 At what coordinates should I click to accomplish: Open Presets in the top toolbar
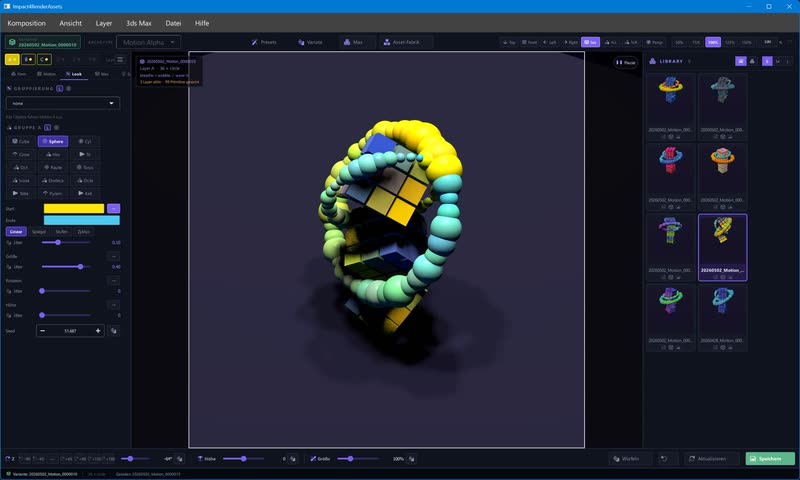pos(264,42)
